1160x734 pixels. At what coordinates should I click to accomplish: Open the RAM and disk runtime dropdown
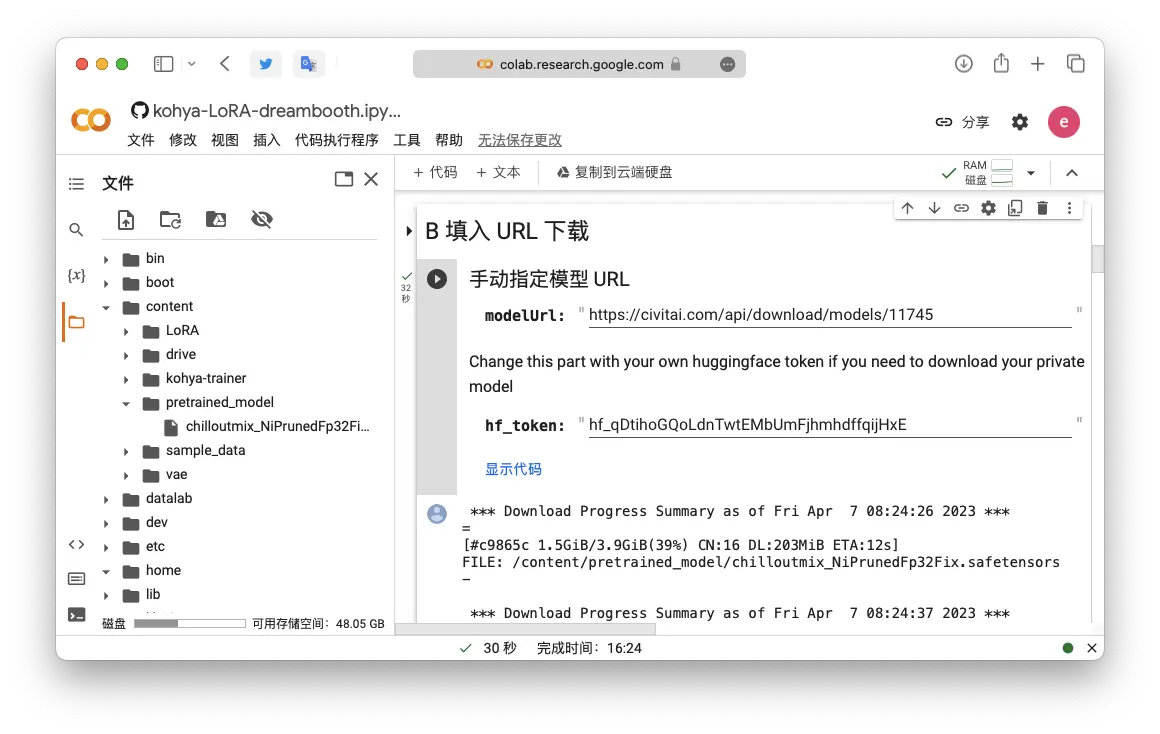pyautogui.click(x=1030, y=173)
